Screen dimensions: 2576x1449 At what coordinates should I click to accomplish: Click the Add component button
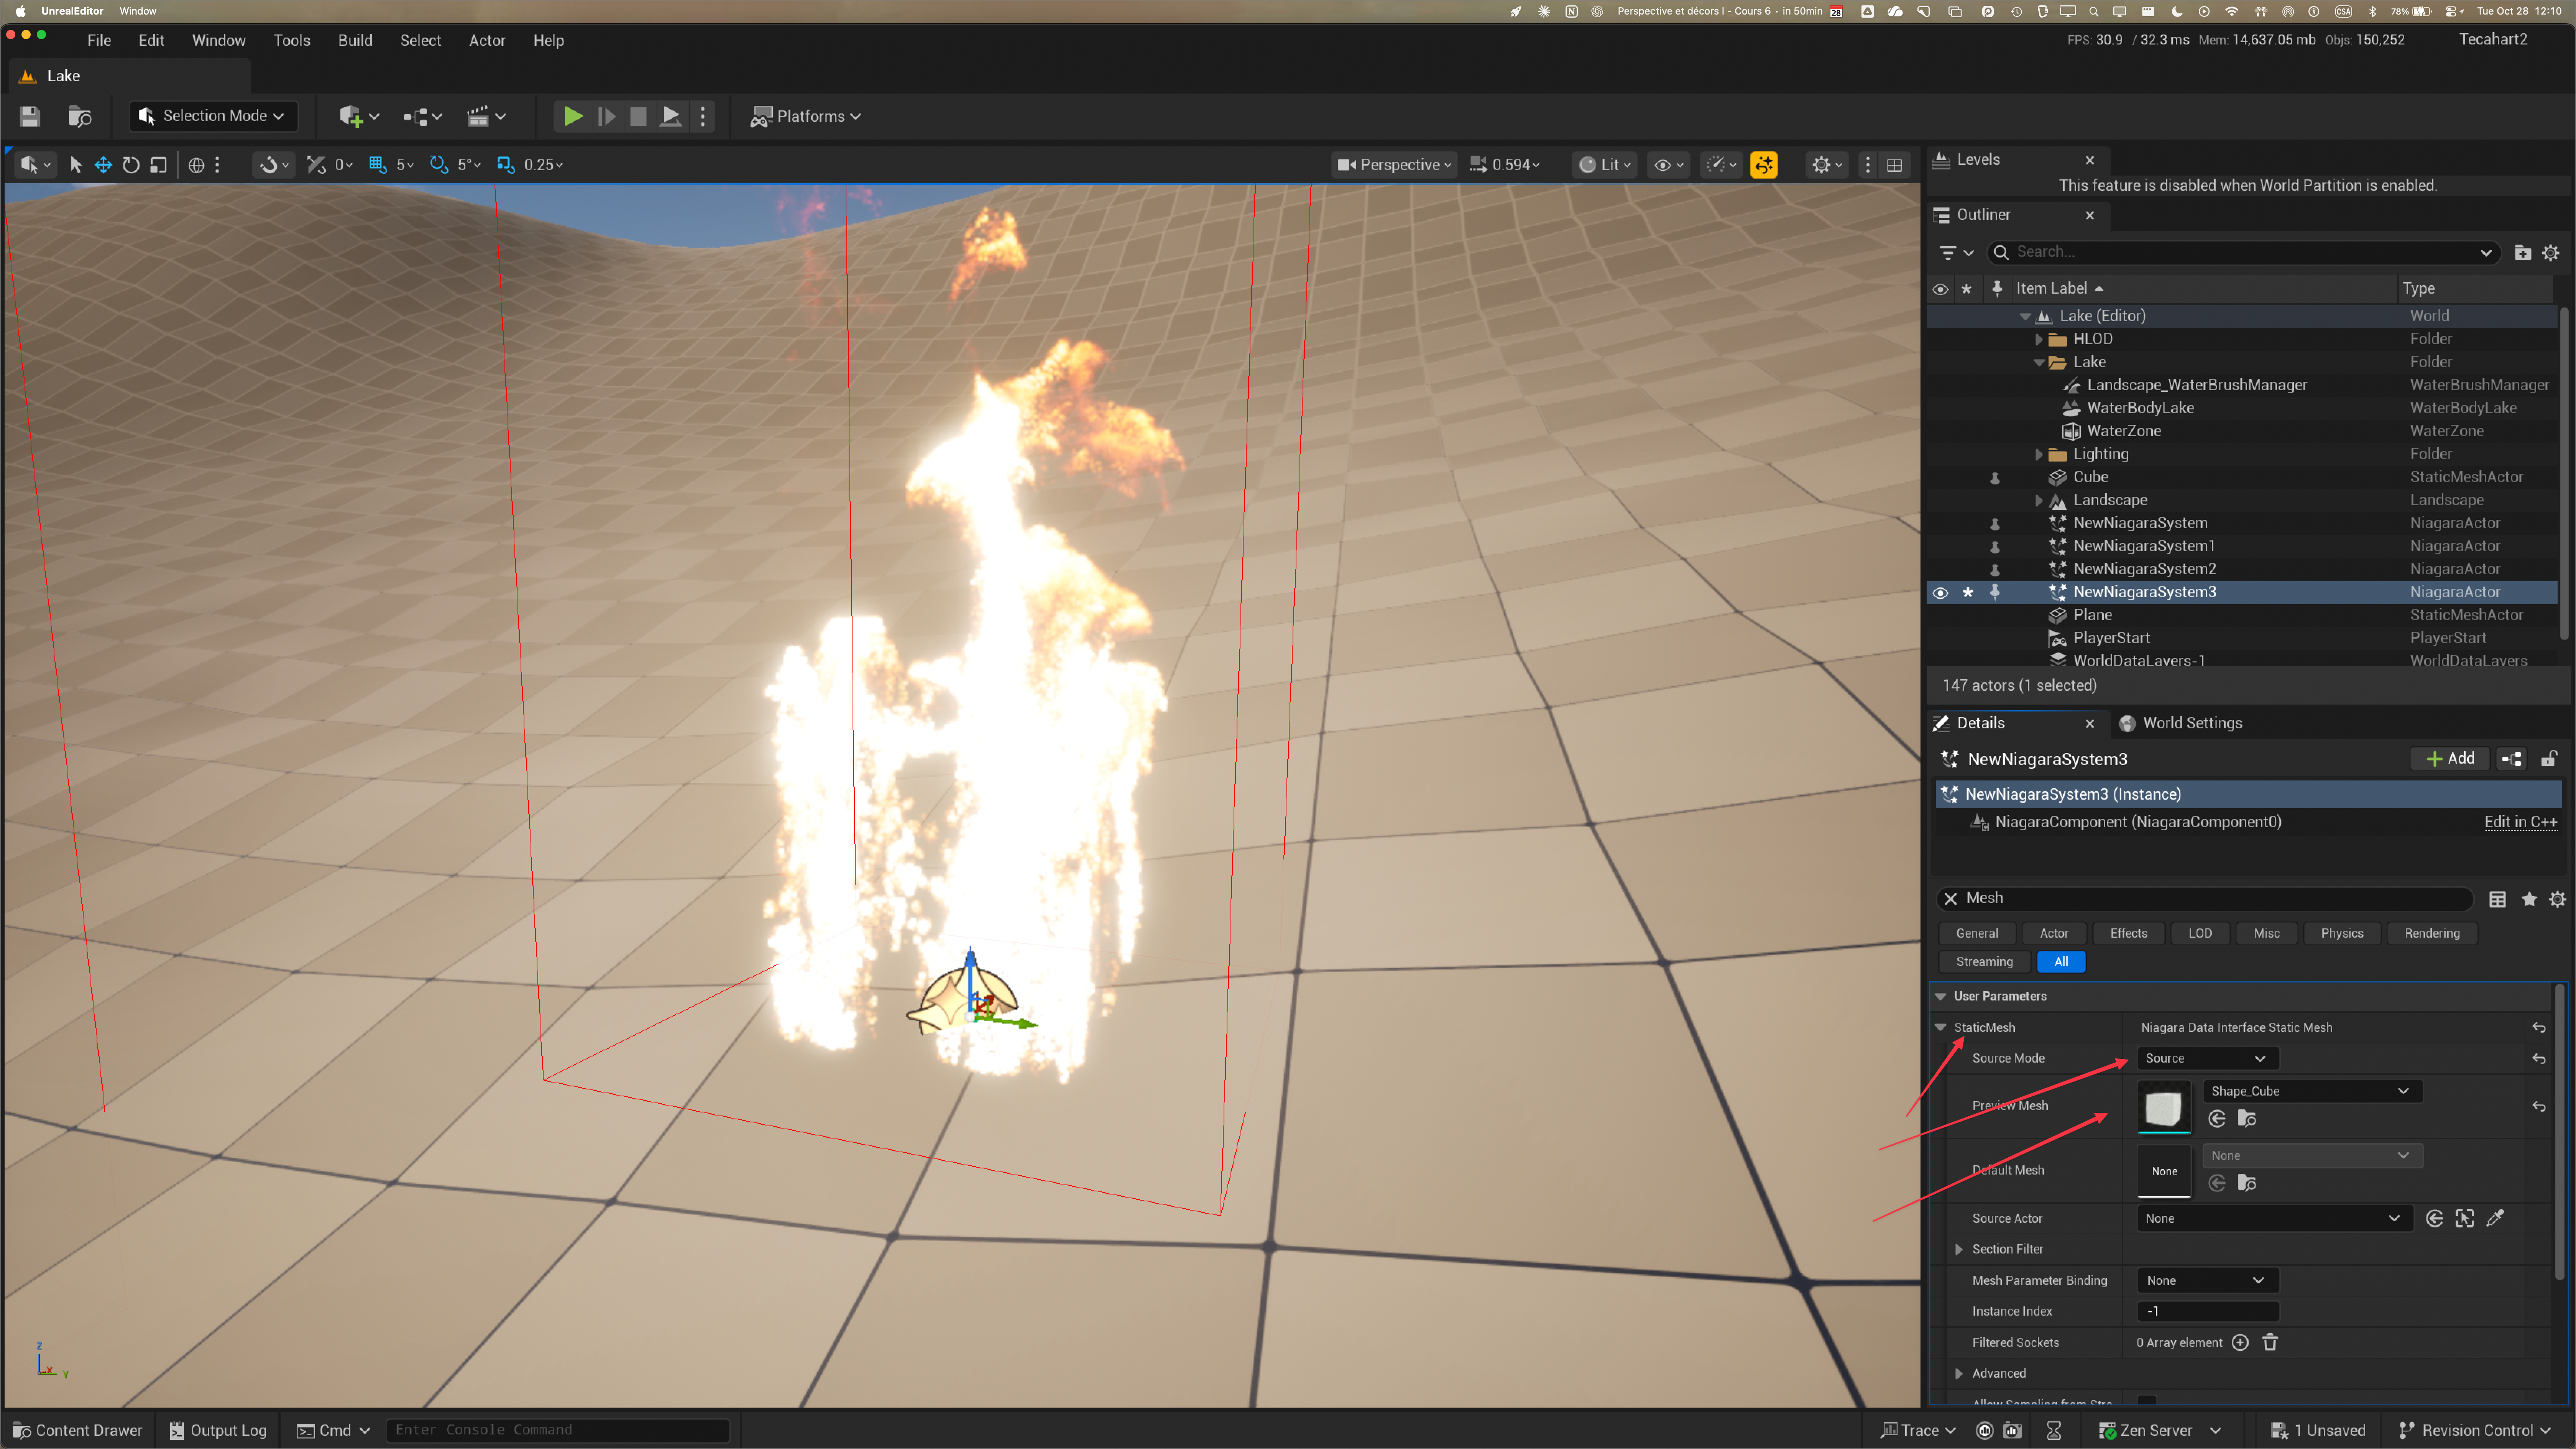[x=2449, y=759]
